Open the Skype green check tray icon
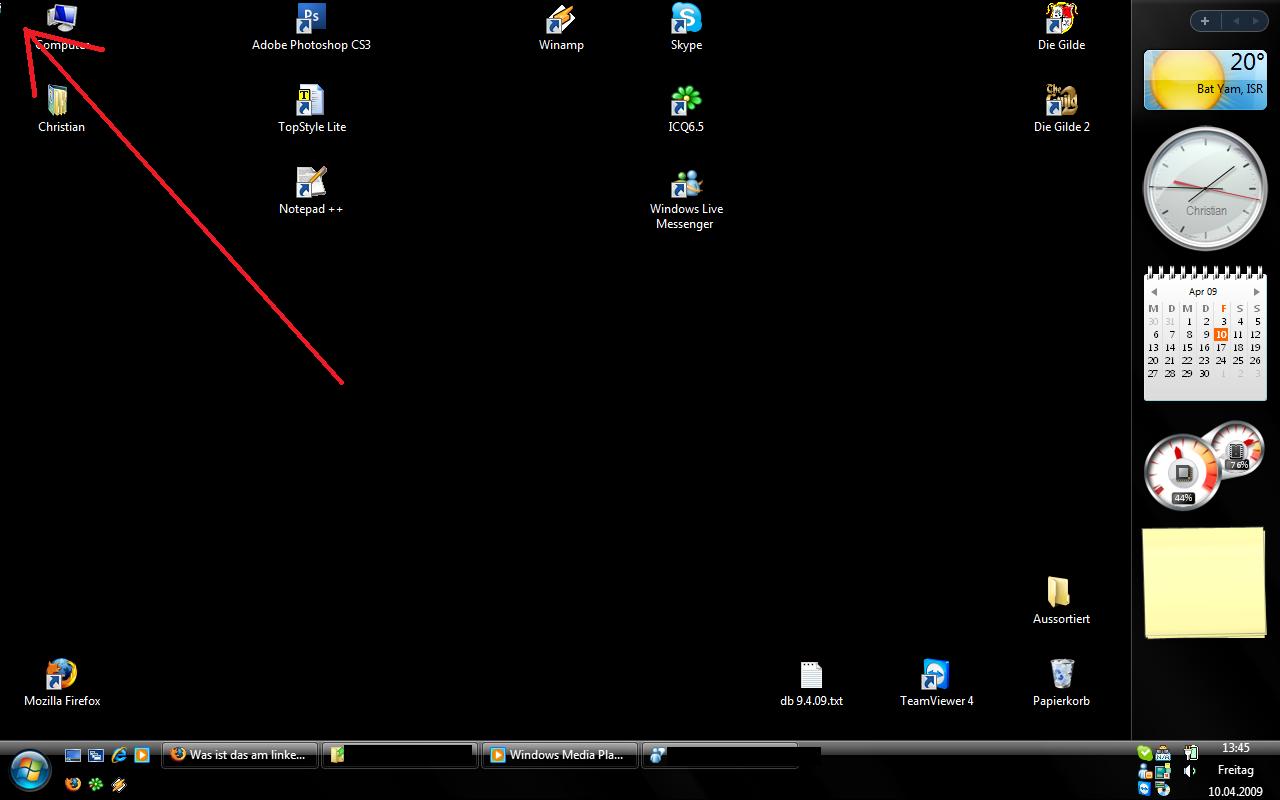Screen dimensions: 1280x800 1144,753
